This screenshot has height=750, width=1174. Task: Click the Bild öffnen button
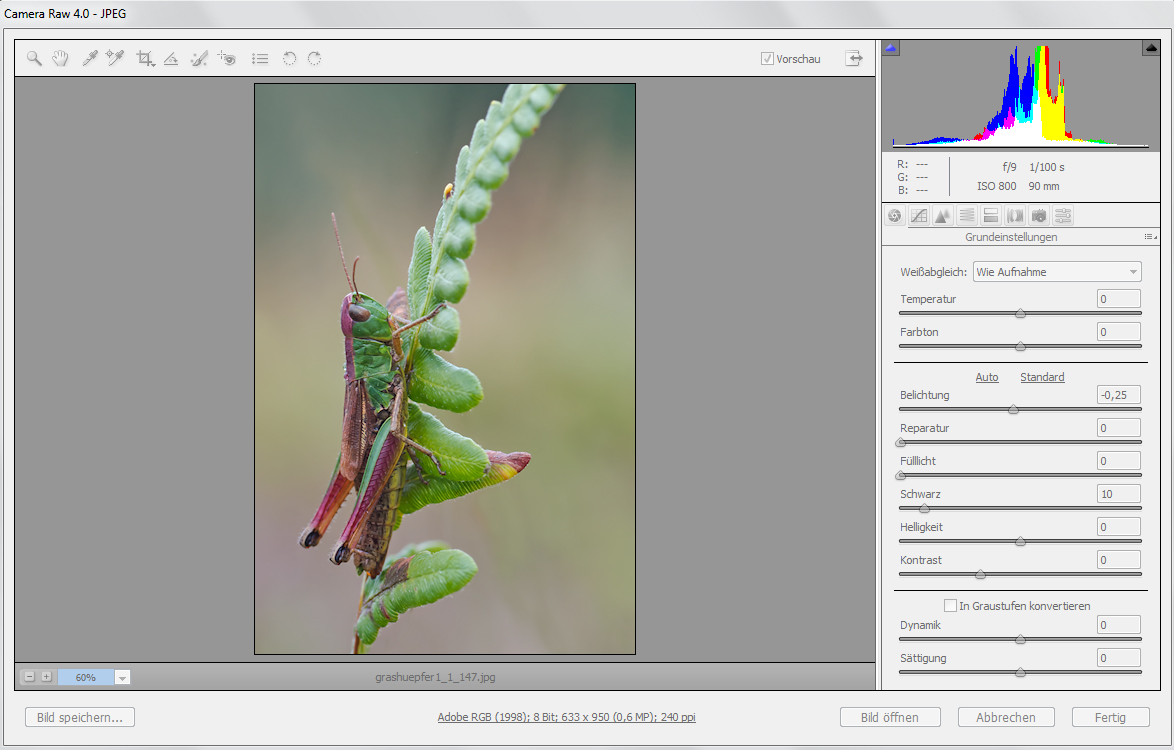tap(891, 717)
